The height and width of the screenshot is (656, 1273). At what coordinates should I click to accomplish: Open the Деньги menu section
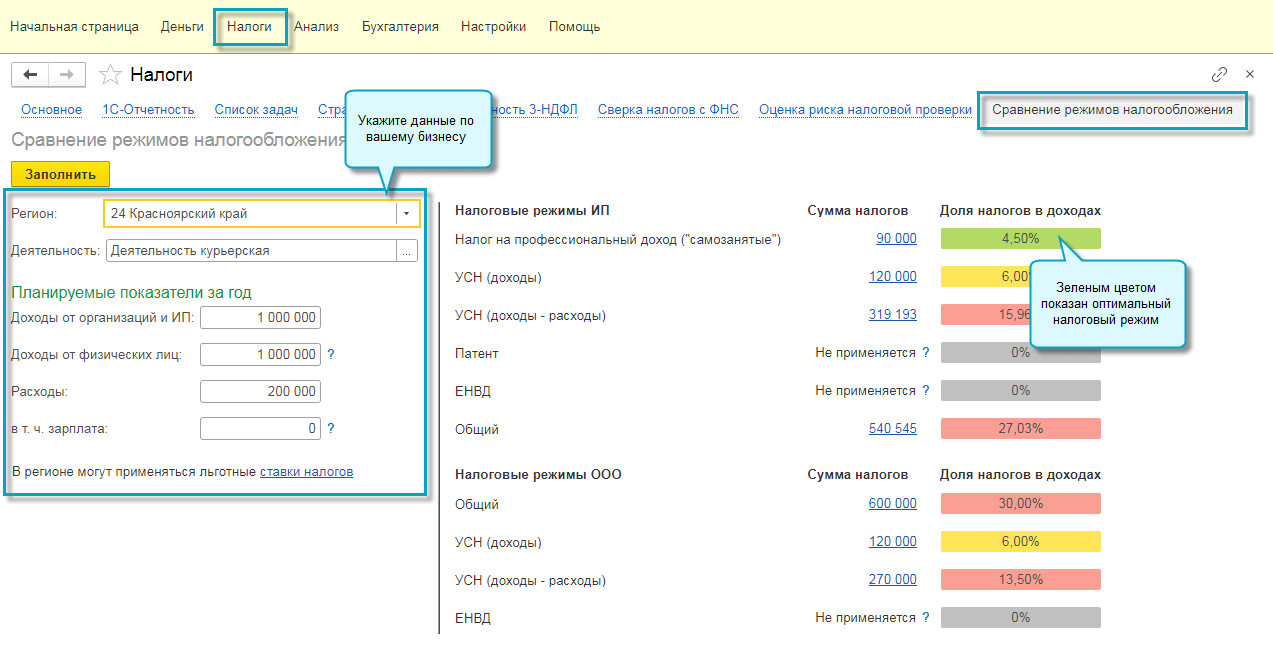(x=182, y=27)
